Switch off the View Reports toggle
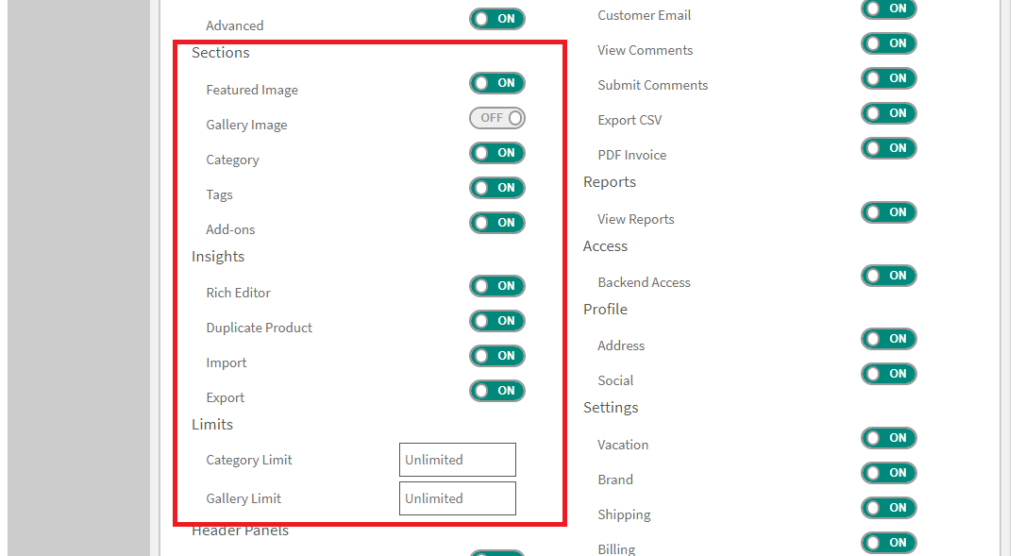The image size is (1024, 556). point(888,213)
